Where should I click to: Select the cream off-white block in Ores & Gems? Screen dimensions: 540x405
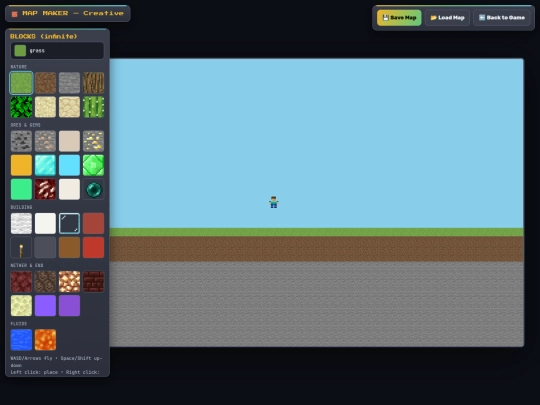pos(69,189)
